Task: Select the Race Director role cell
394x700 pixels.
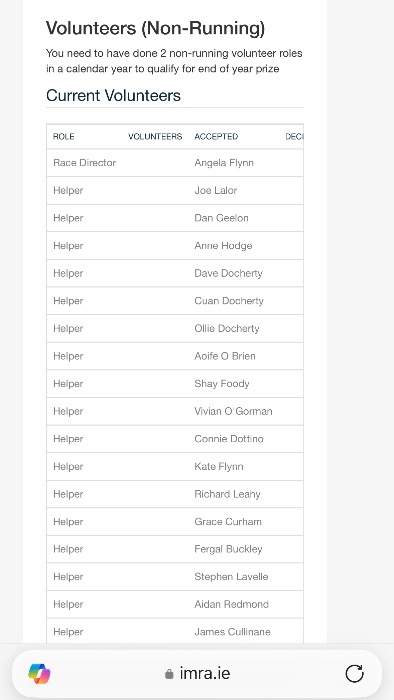Action: click(x=84, y=163)
